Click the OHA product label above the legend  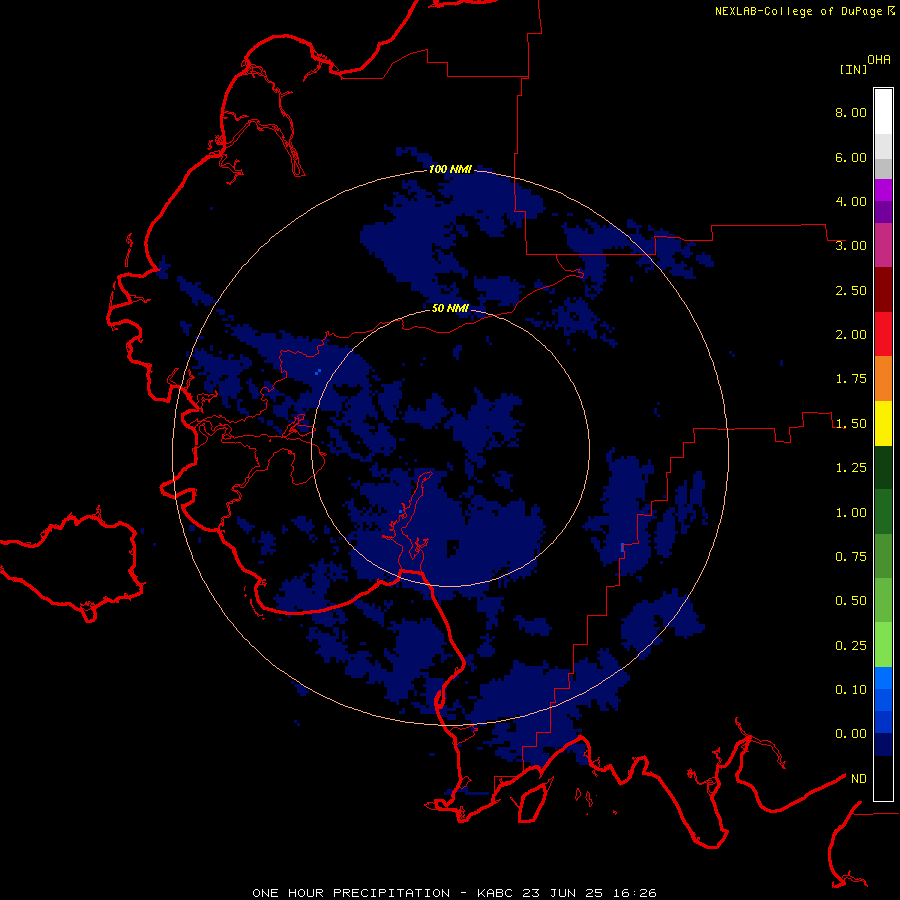coord(879,60)
